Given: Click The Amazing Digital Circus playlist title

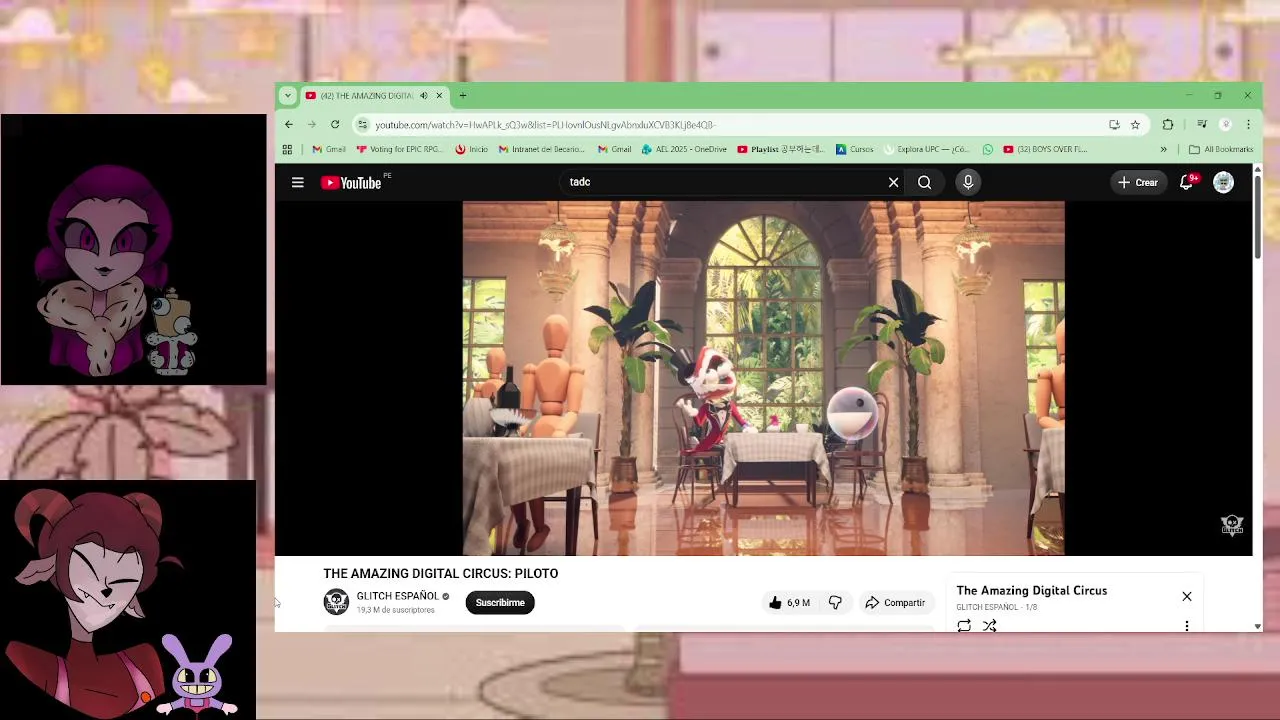Looking at the screenshot, I should coord(1032,591).
